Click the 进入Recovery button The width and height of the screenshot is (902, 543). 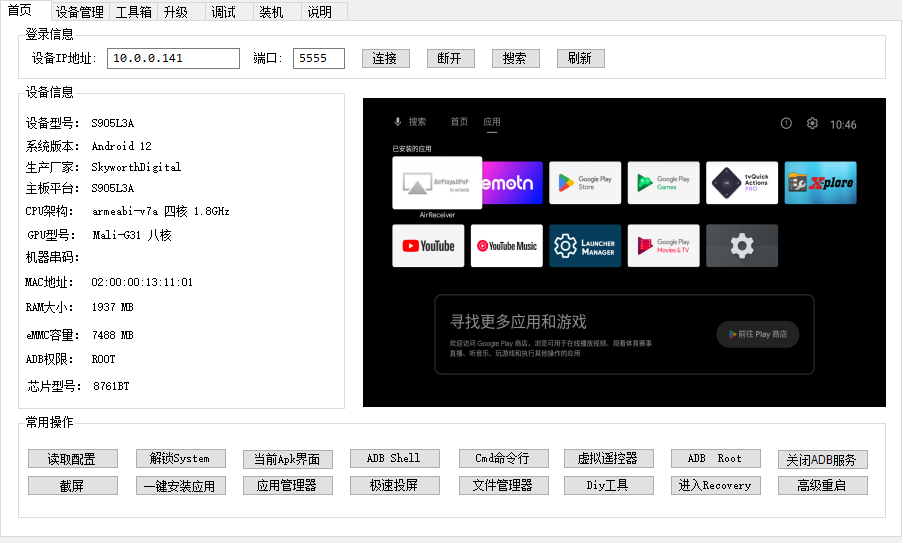[716, 485]
